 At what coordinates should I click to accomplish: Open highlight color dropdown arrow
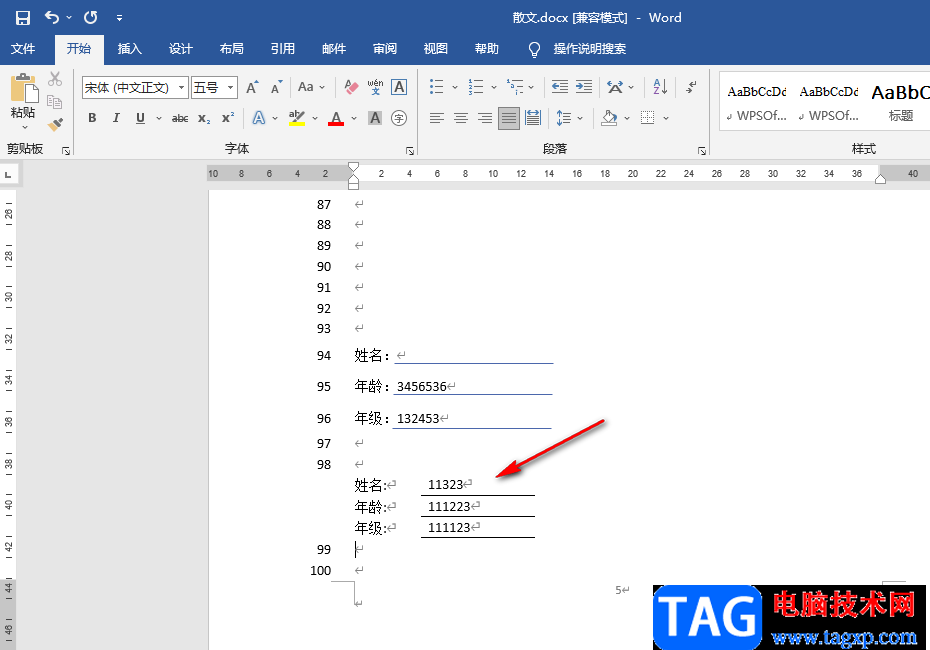[315, 119]
